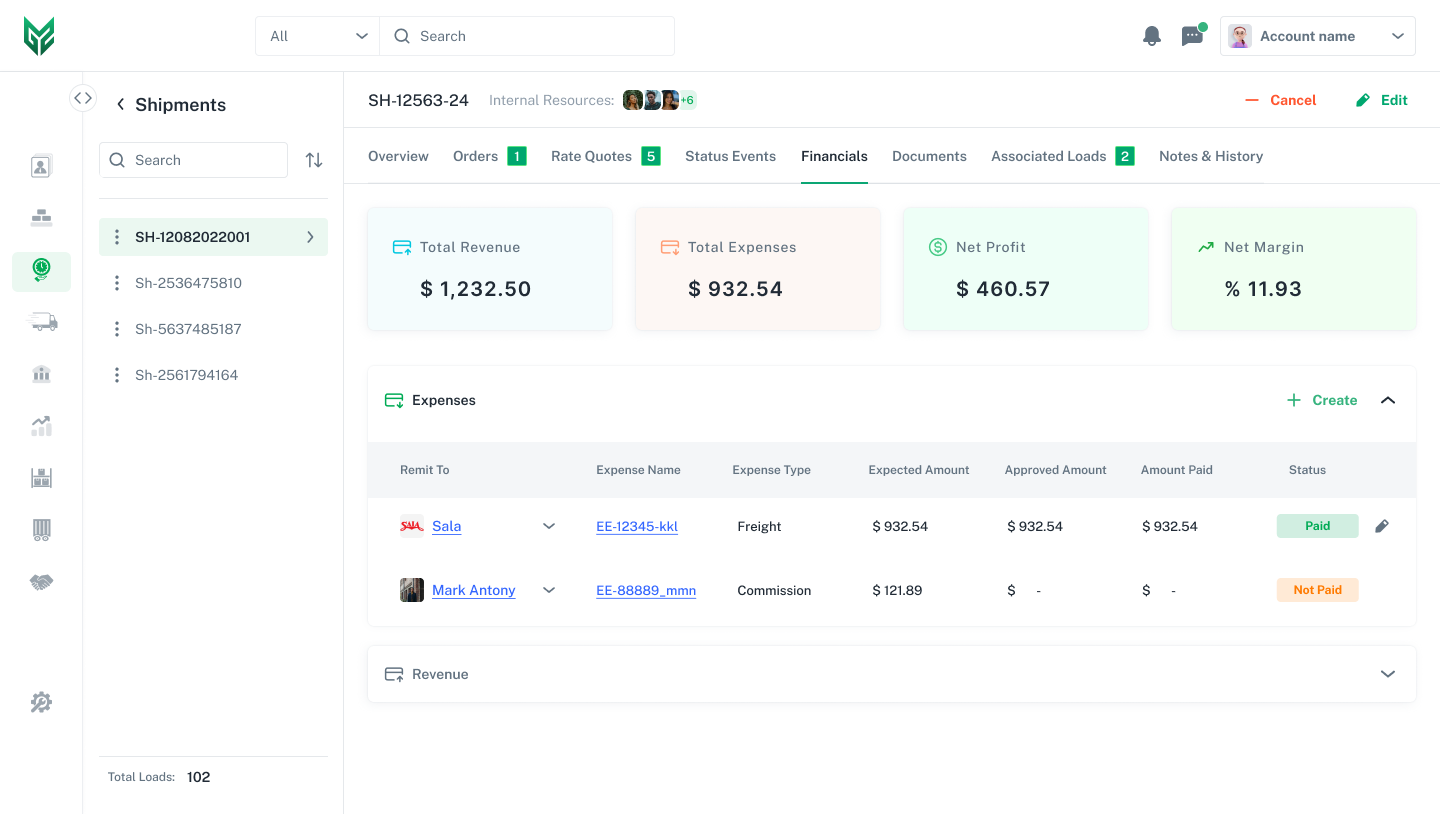Viewport: 1440px width, 814px height.
Task: Sort the shipments list
Action: [314, 160]
